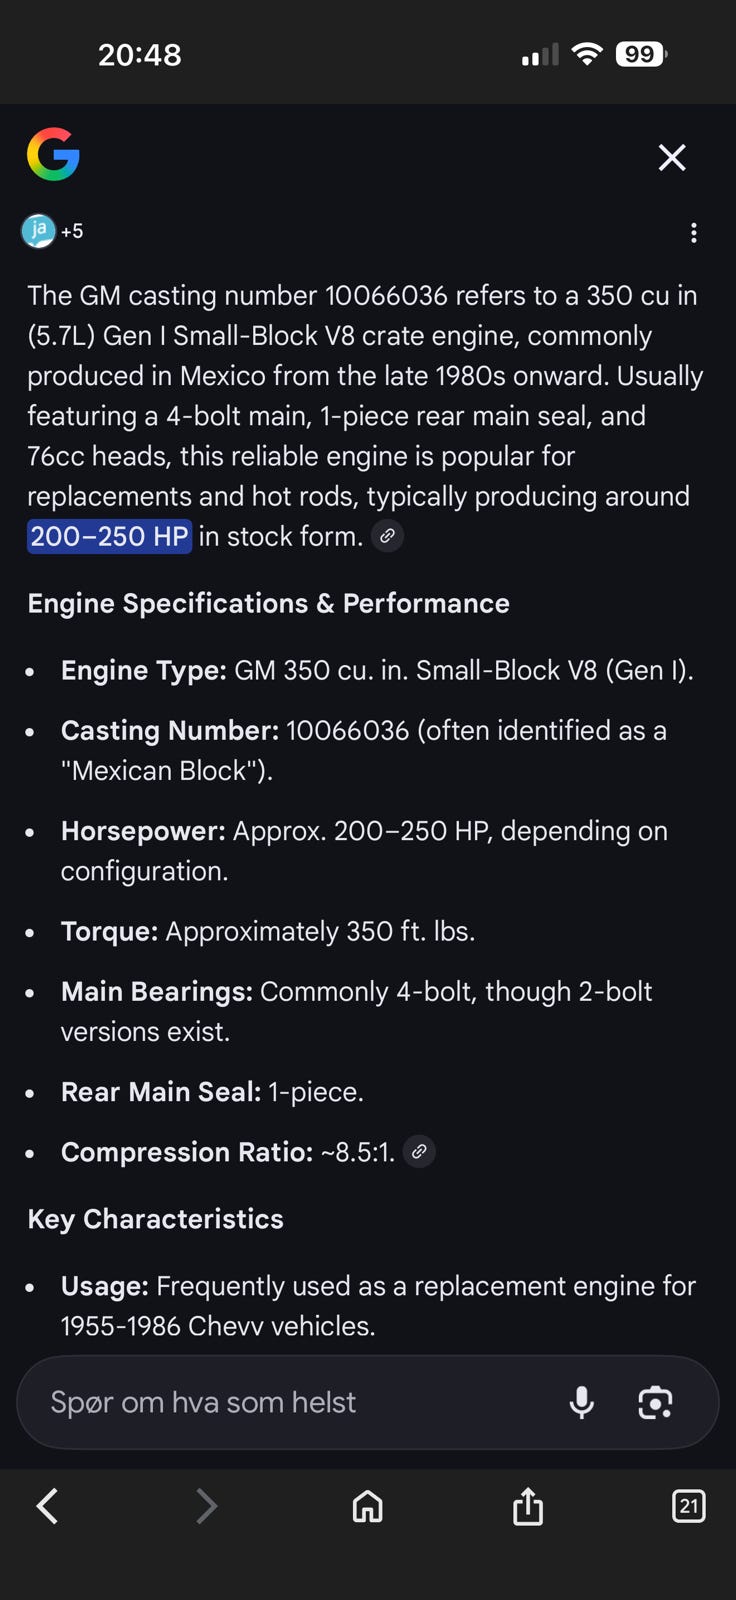The width and height of the screenshot is (736, 1600).
Task: Close the AI overview with the X
Action: click(x=672, y=157)
